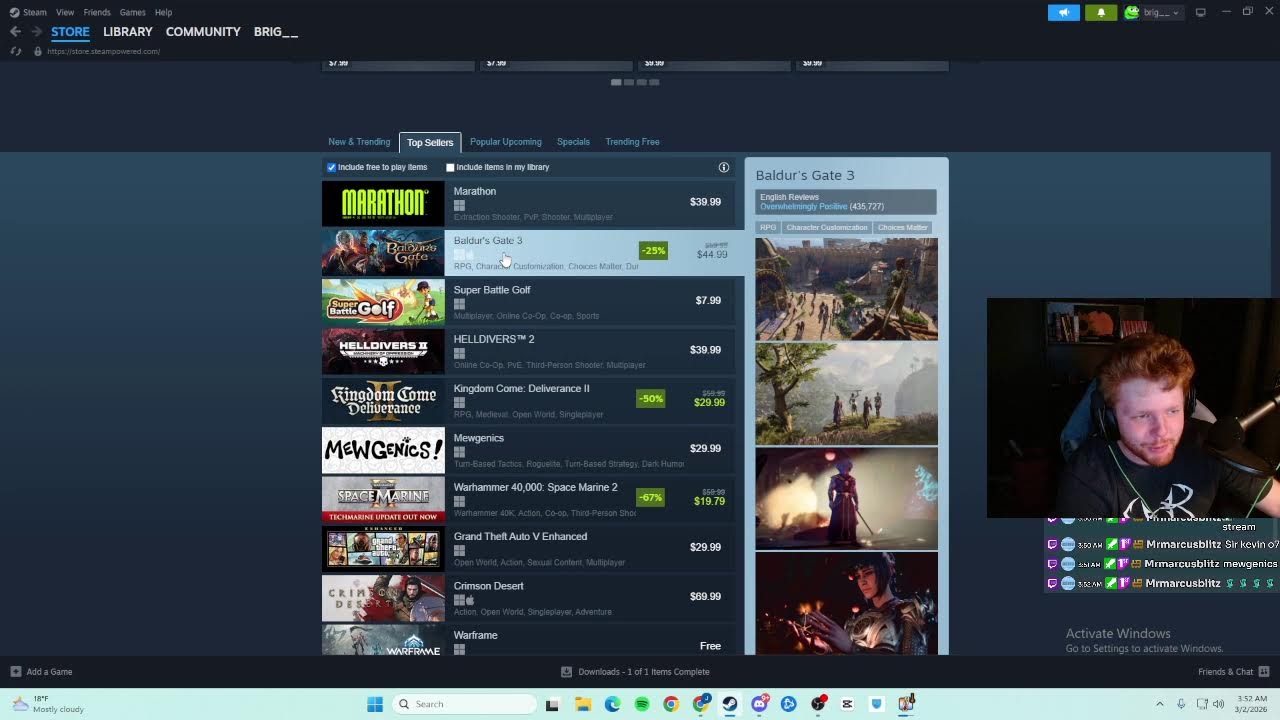Select the Top Sellers tab
This screenshot has width=1280, height=720.
[x=430, y=142]
